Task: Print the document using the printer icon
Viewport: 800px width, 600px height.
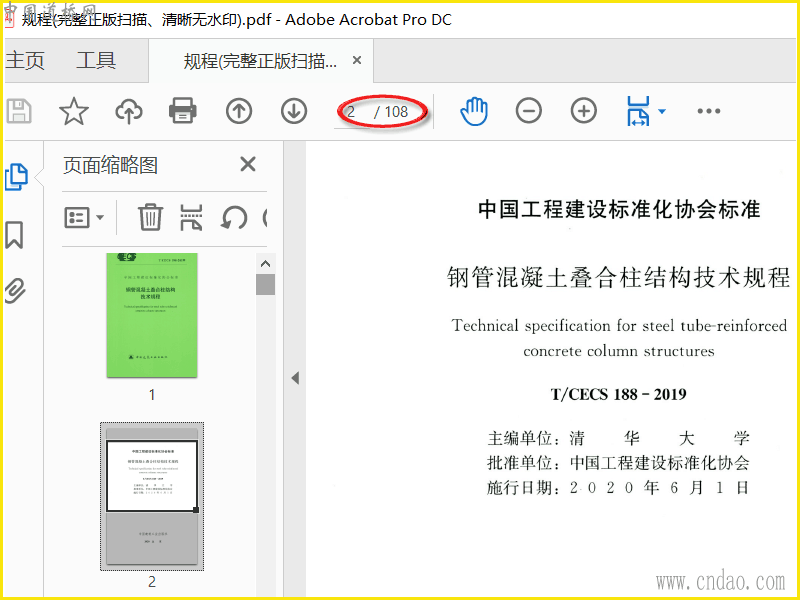Action: click(183, 111)
